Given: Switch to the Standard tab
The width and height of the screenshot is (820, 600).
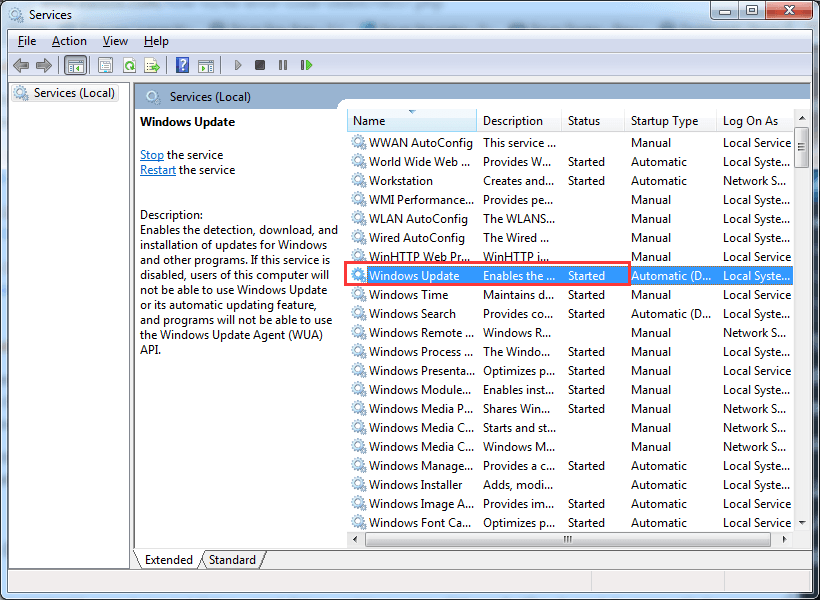Looking at the screenshot, I should [232, 560].
